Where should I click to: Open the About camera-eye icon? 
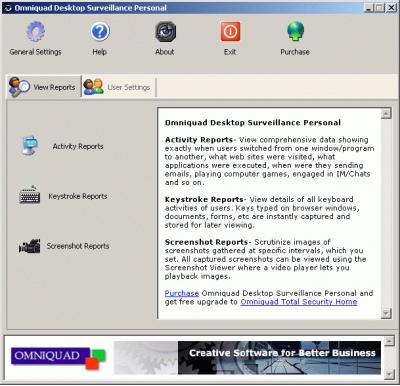(165, 32)
